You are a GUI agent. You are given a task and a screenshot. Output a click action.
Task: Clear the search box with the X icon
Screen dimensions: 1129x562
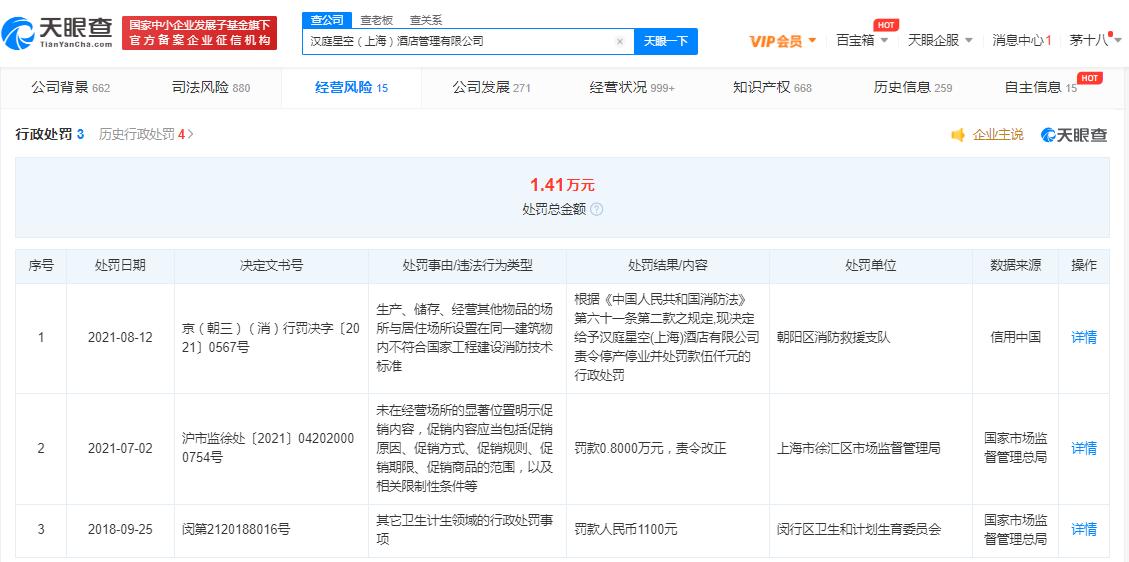click(619, 42)
